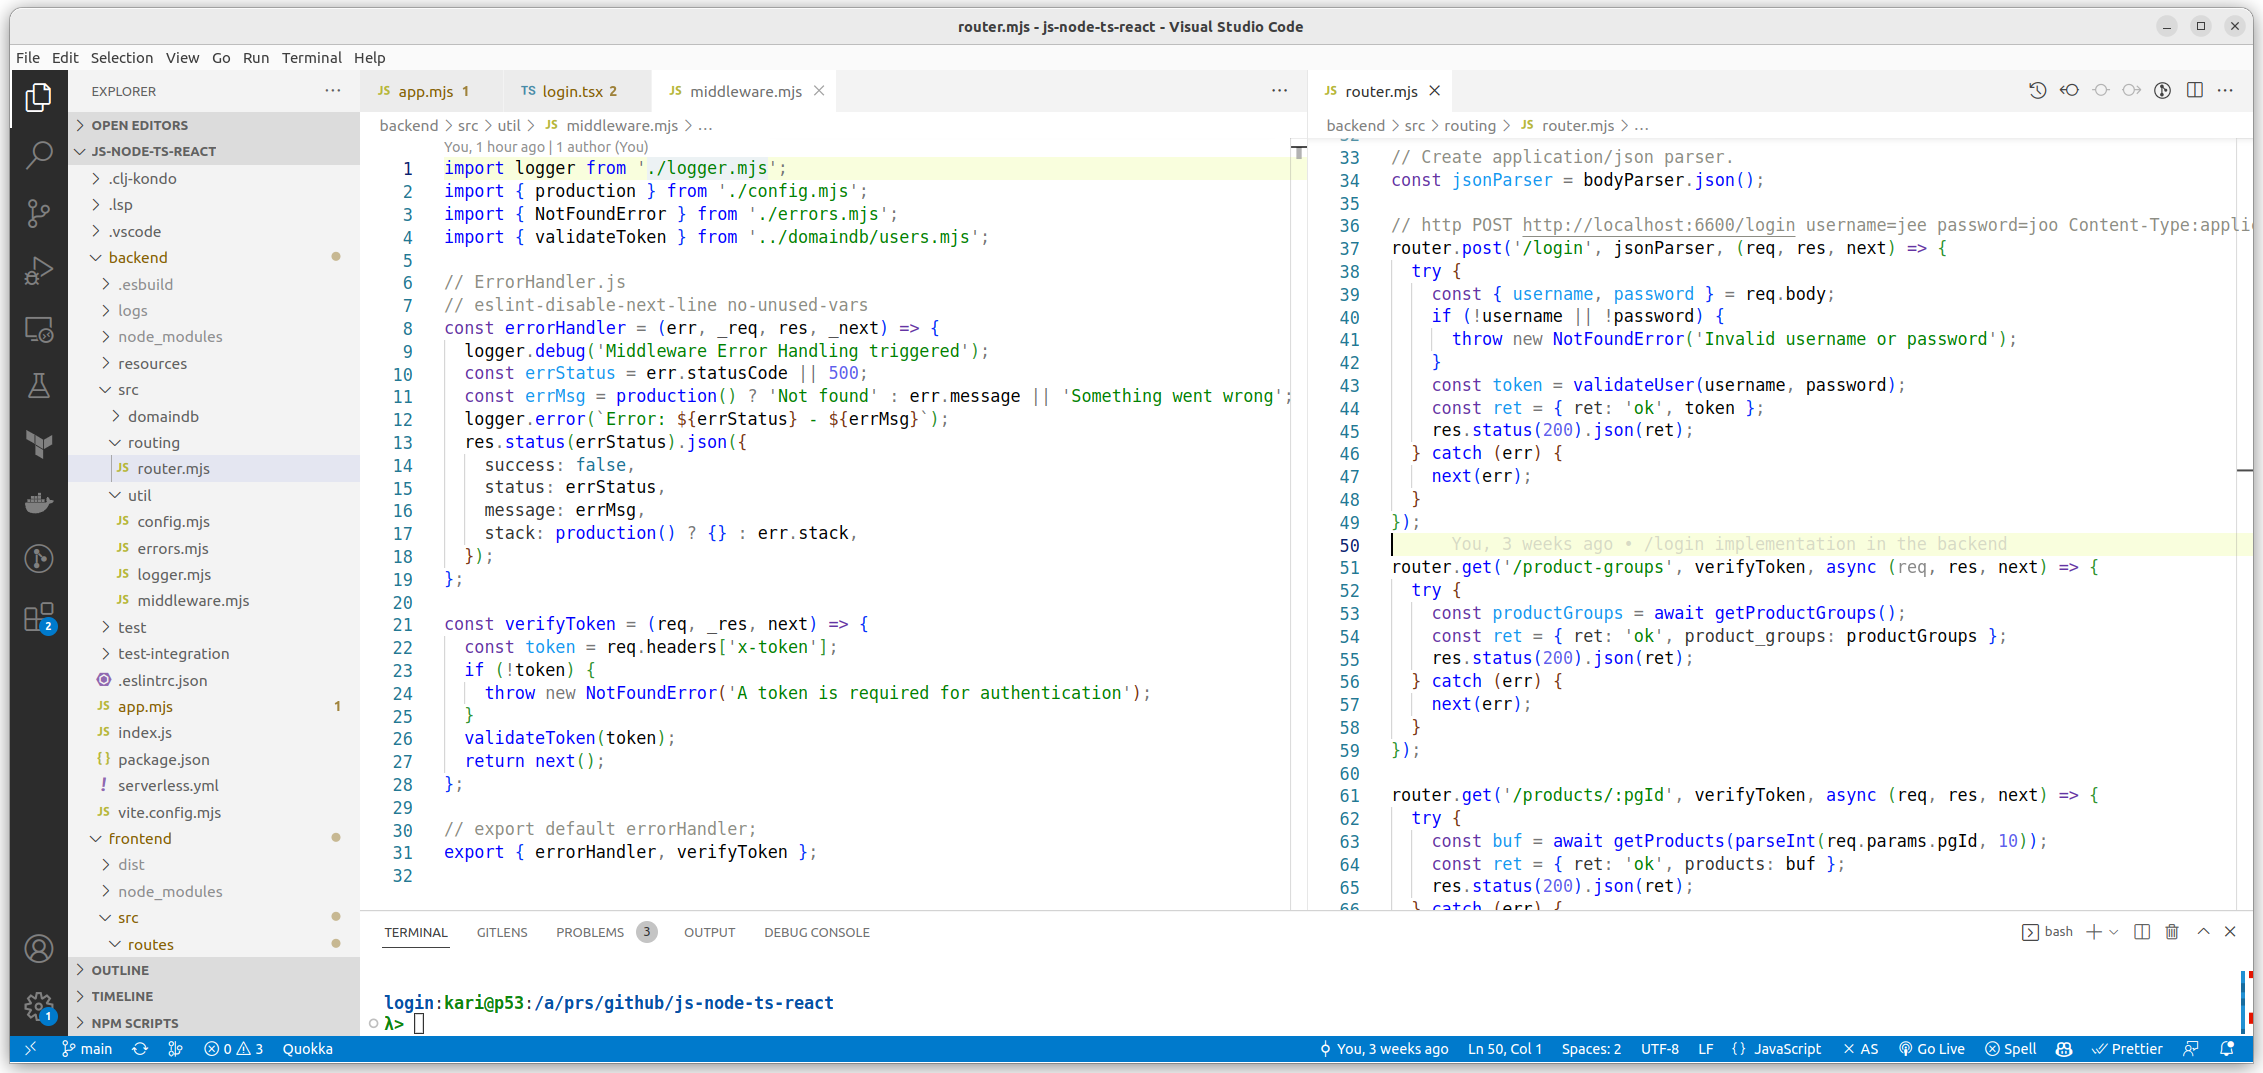Open serverless.yml in the explorer tree
The width and height of the screenshot is (2263, 1073).
coord(215,786)
